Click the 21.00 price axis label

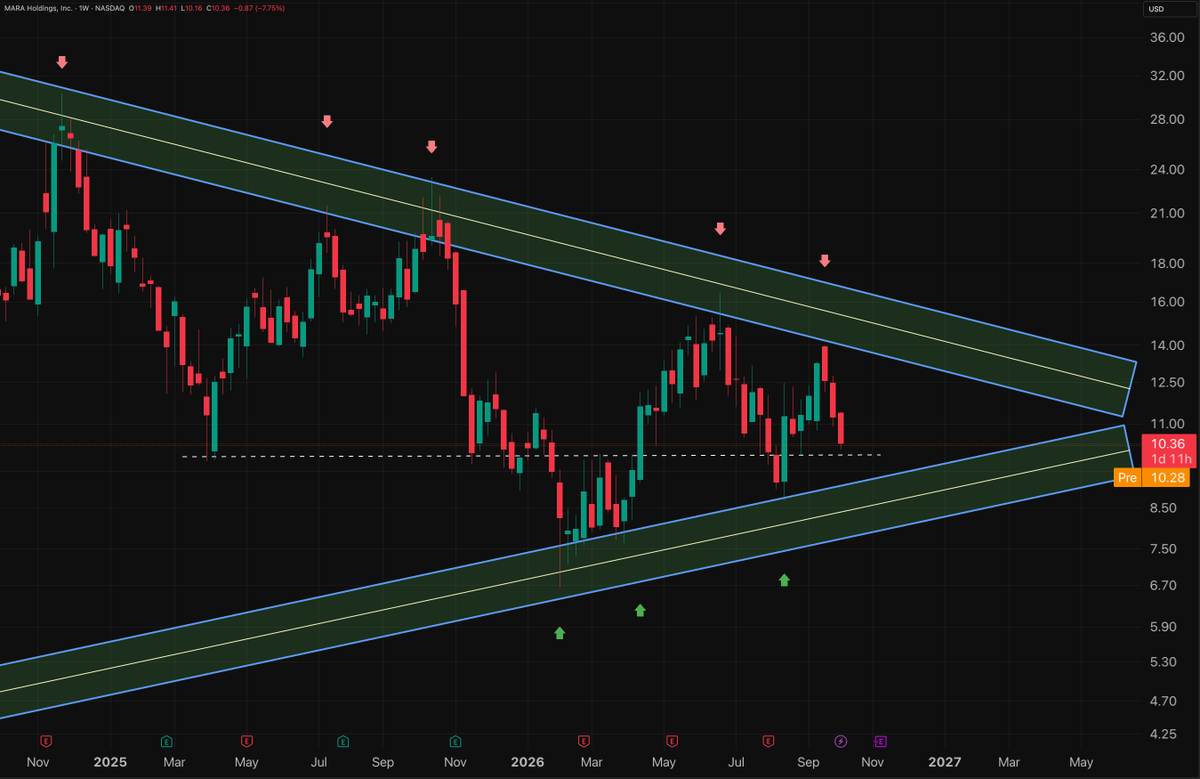click(x=1167, y=214)
